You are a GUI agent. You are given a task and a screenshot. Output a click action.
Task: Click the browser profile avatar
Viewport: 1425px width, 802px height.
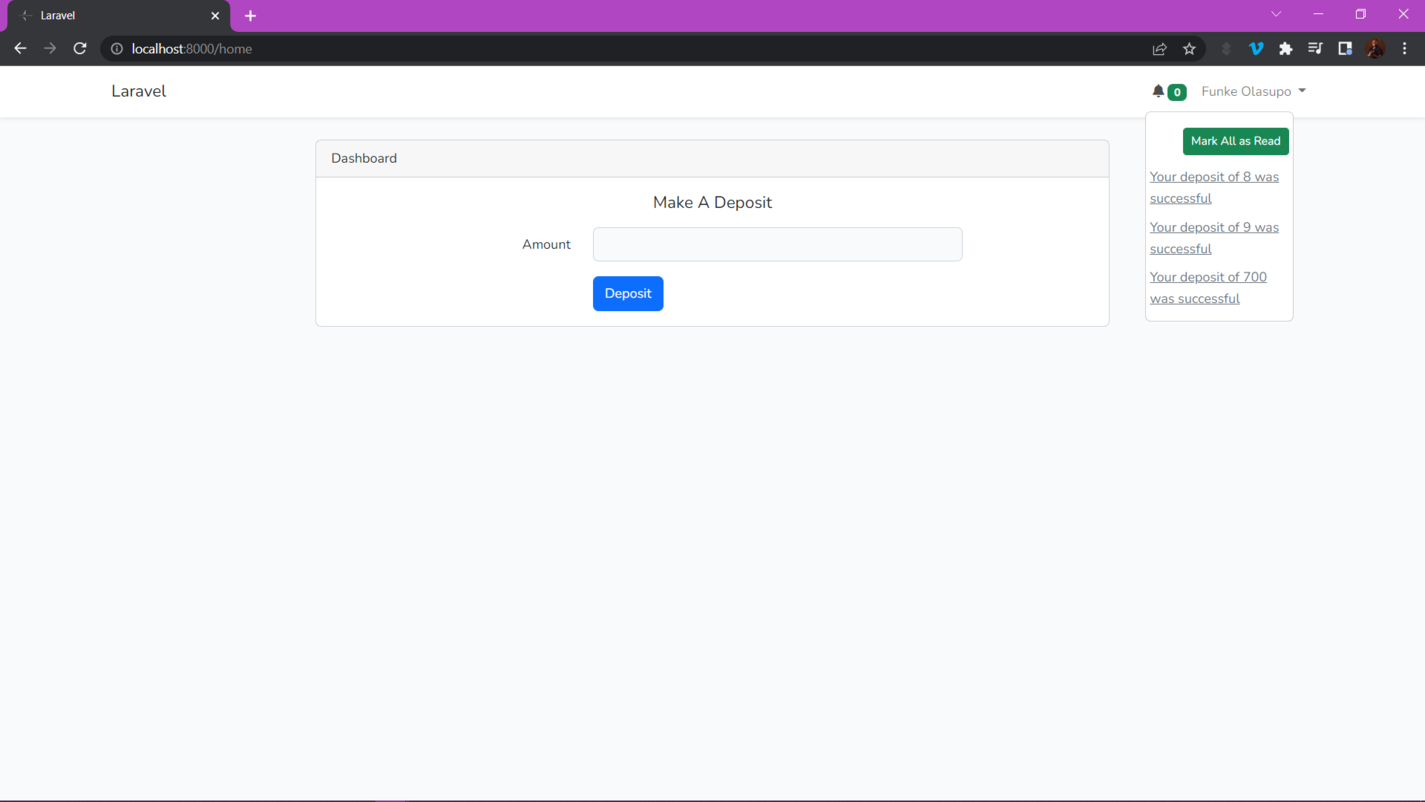pos(1375,48)
